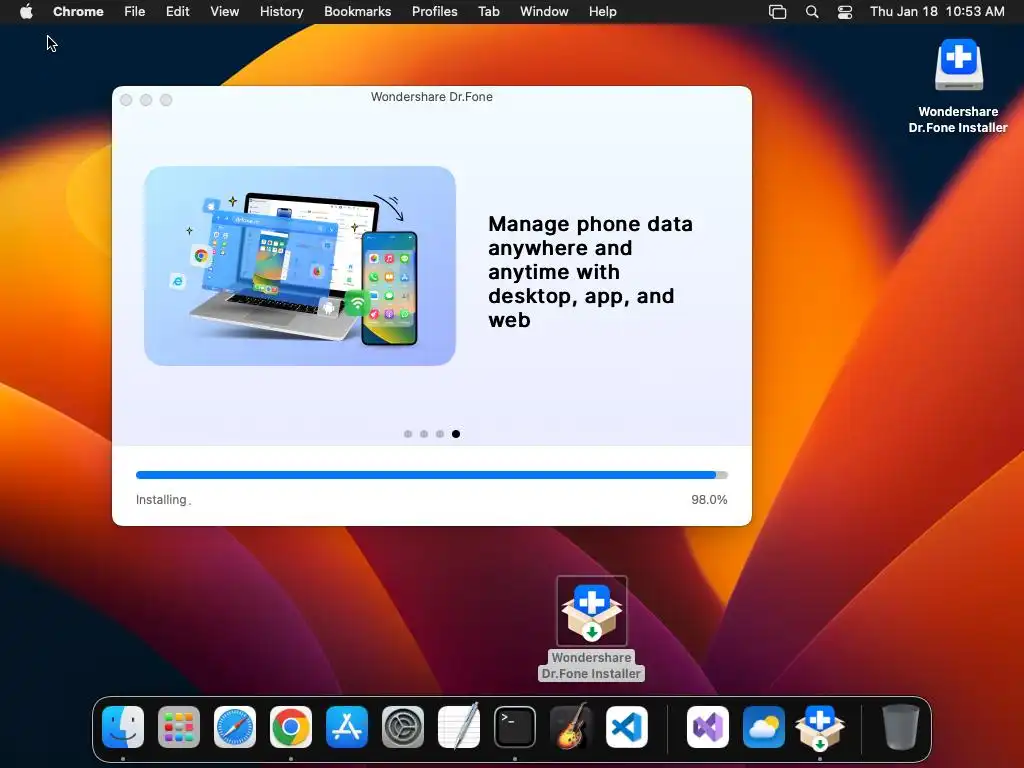Click the Installing status text
The height and width of the screenshot is (768, 1024).
(x=163, y=500)
